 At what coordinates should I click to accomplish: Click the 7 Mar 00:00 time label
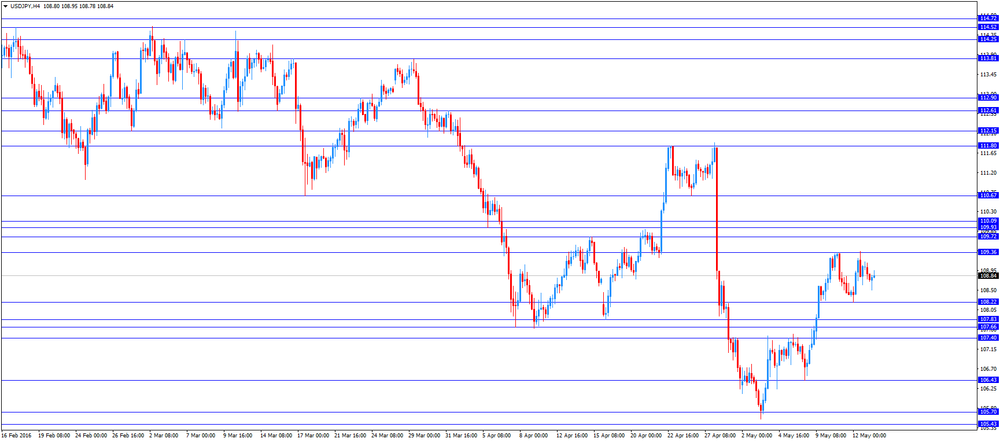tap(202, 436)
